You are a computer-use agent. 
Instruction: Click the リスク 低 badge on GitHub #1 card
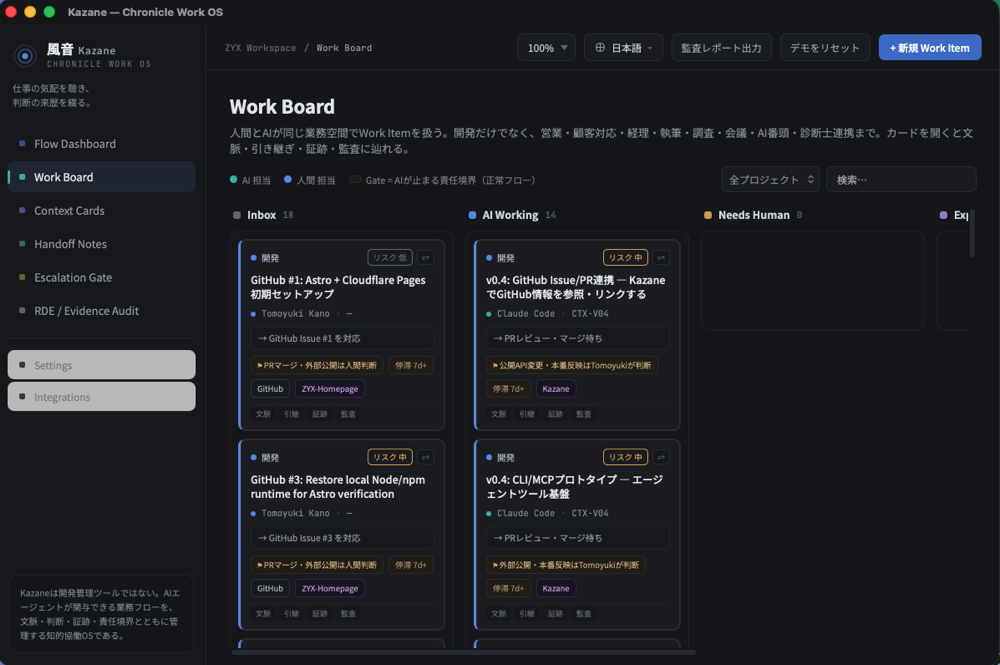point(390,258)
